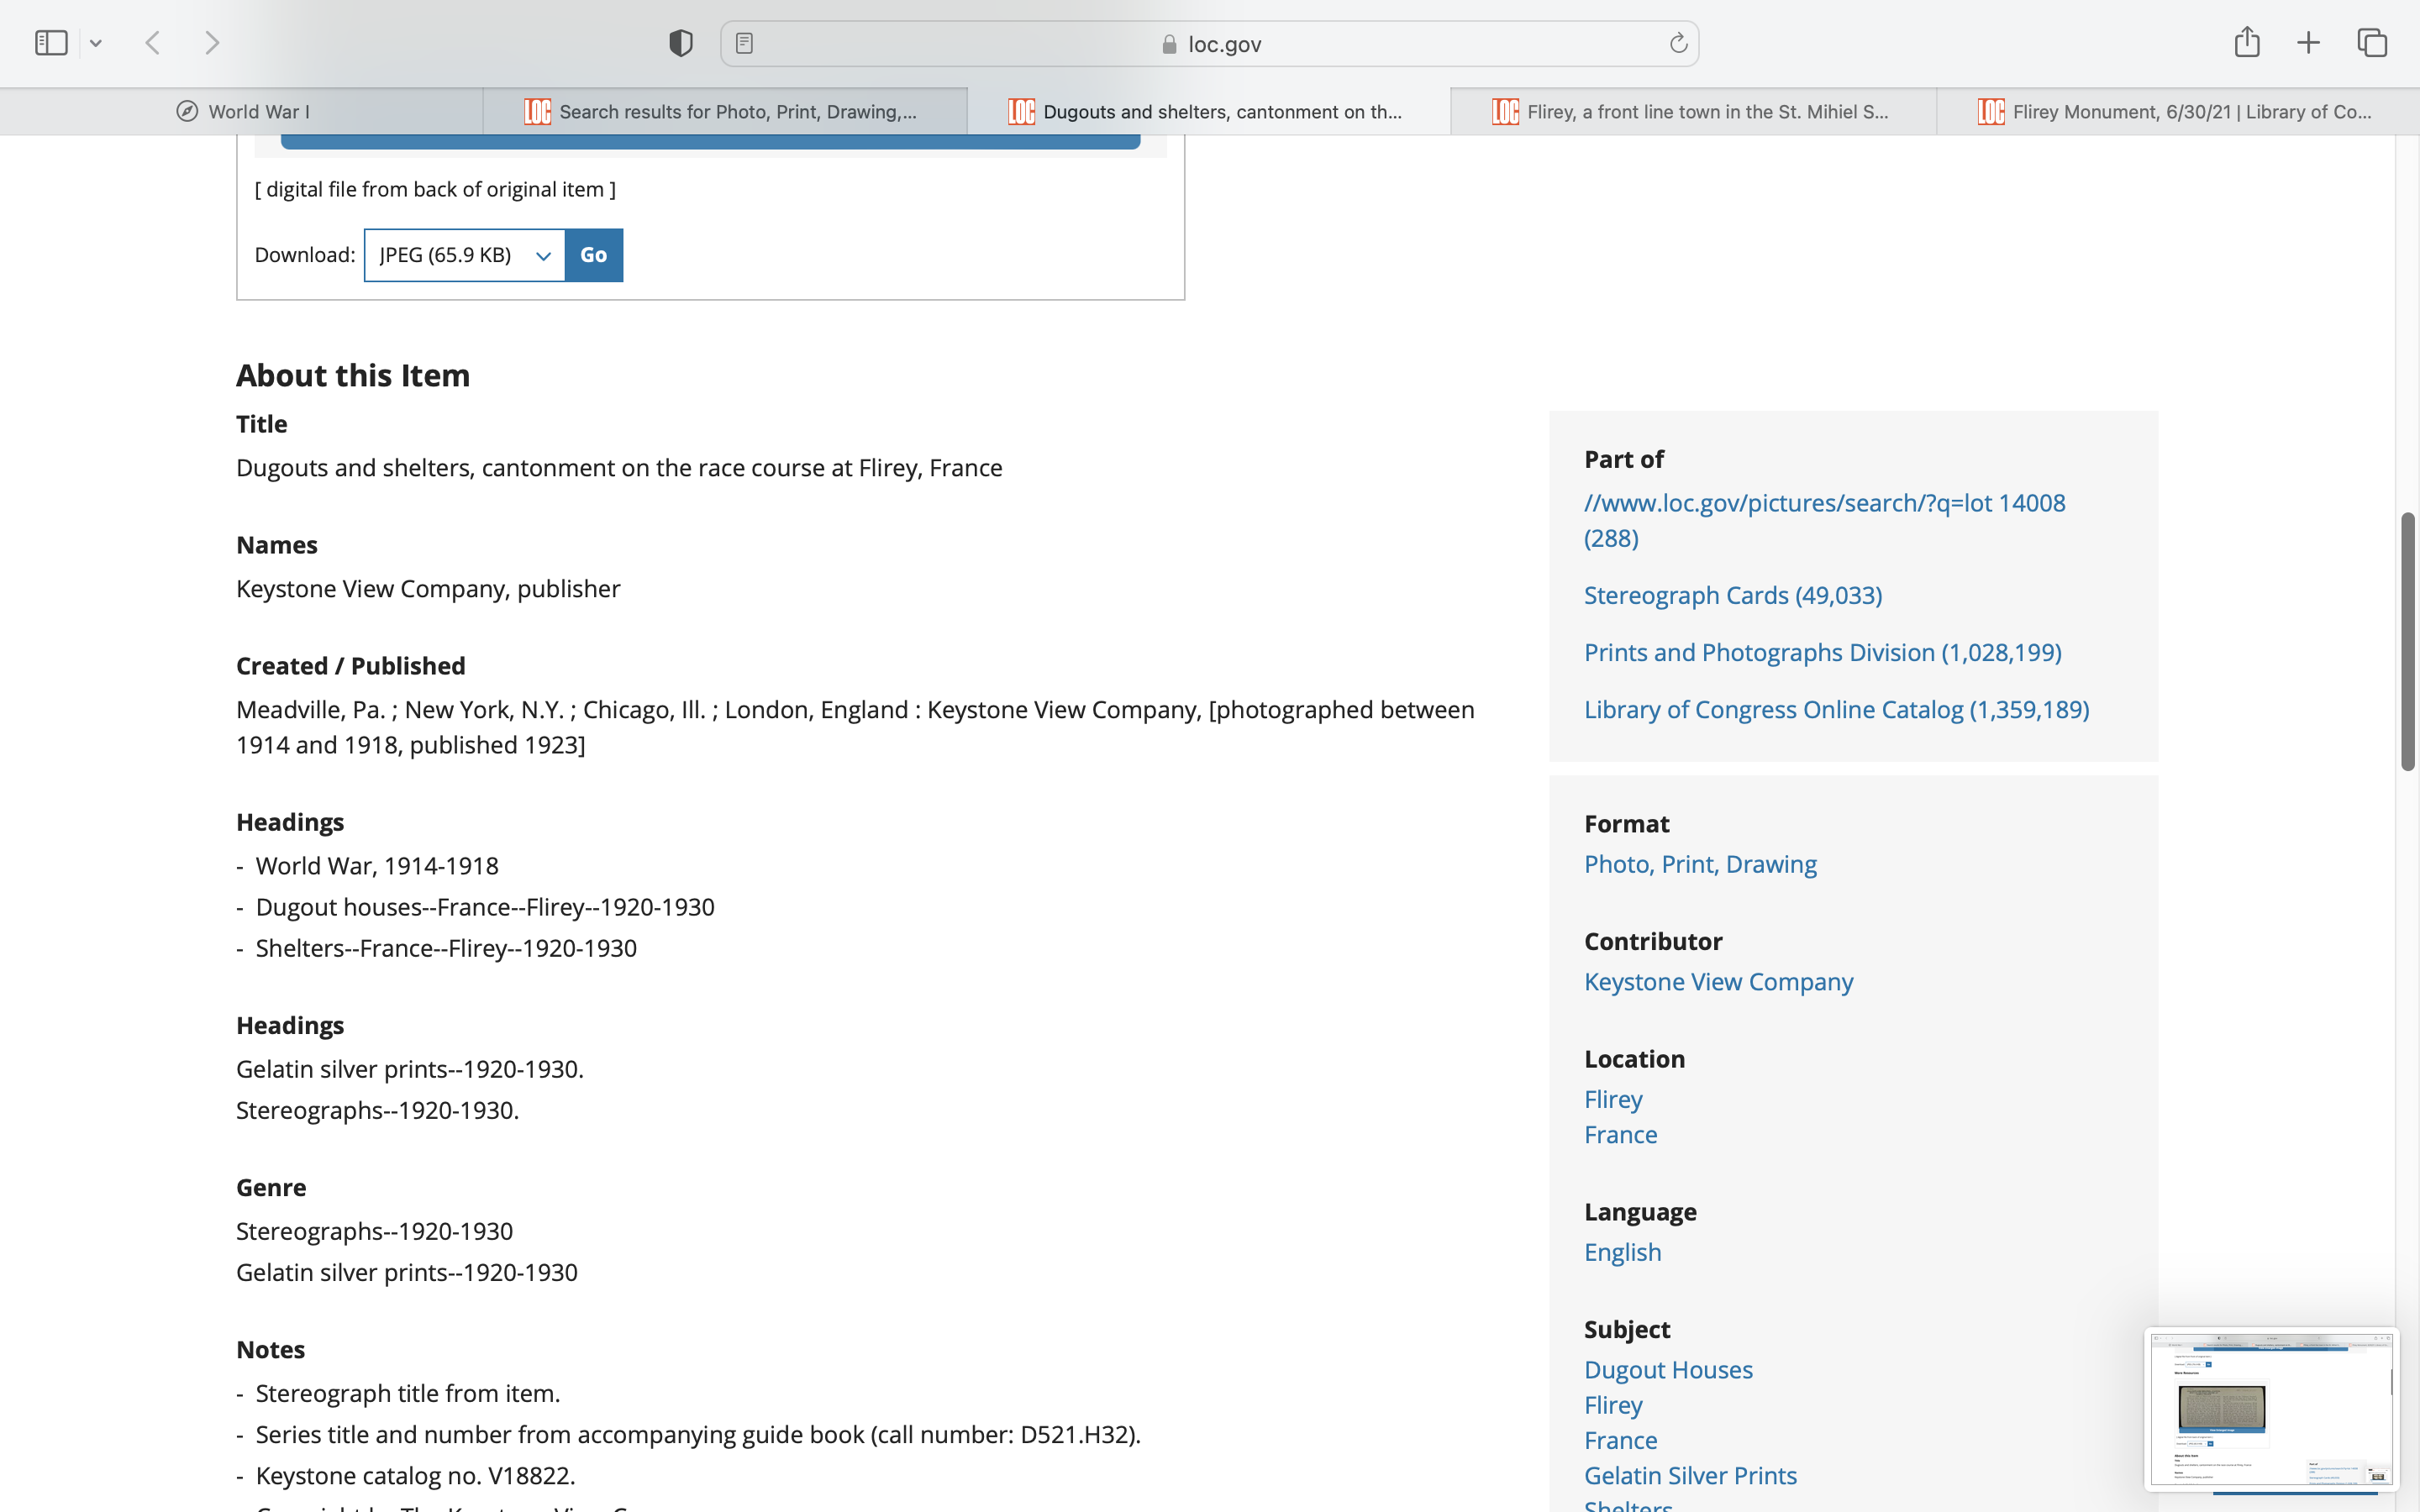Follow the Keystone View Company contributor link
Image resolution: width=2420 pixels, height=1512 pixels.
pos(1718,982)
